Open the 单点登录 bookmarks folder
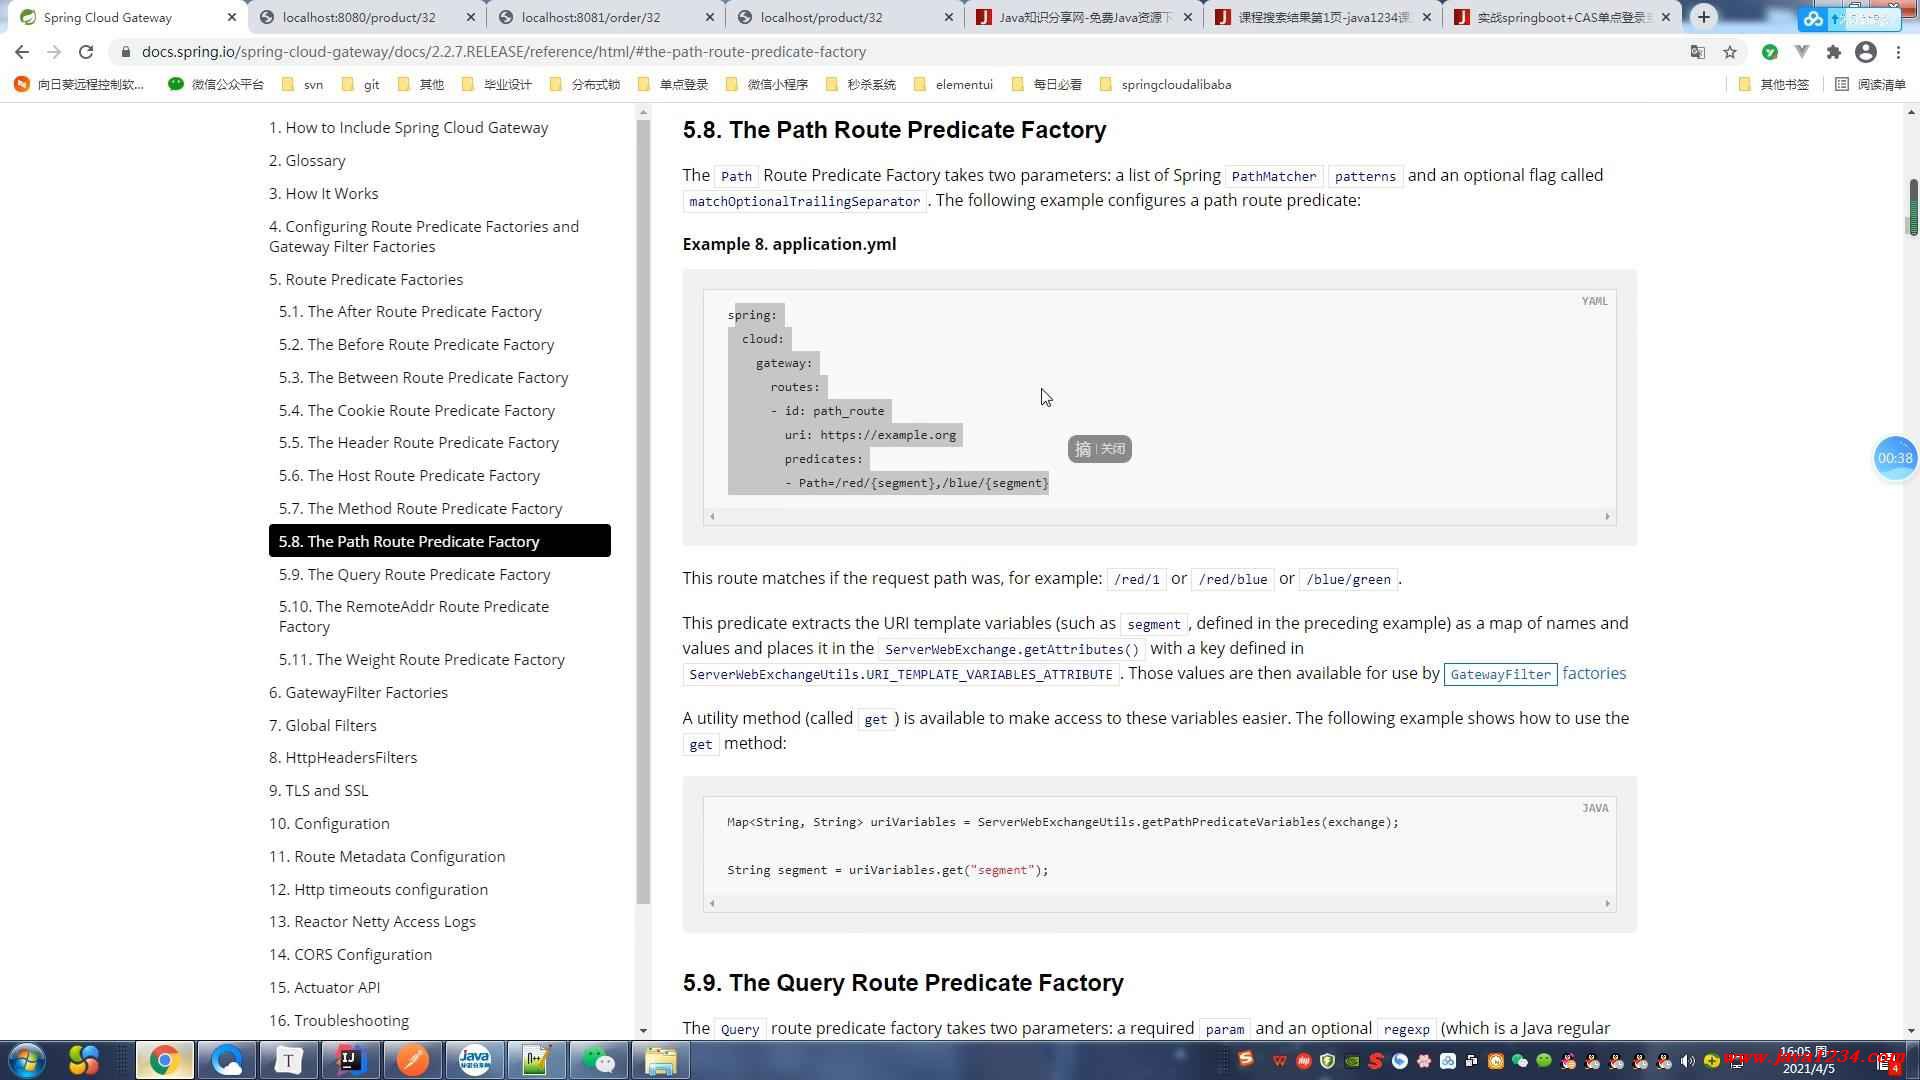Image resolution: width=1920 pixels, height=1080 pixels. pyautogui.click(x=672, y=85)
